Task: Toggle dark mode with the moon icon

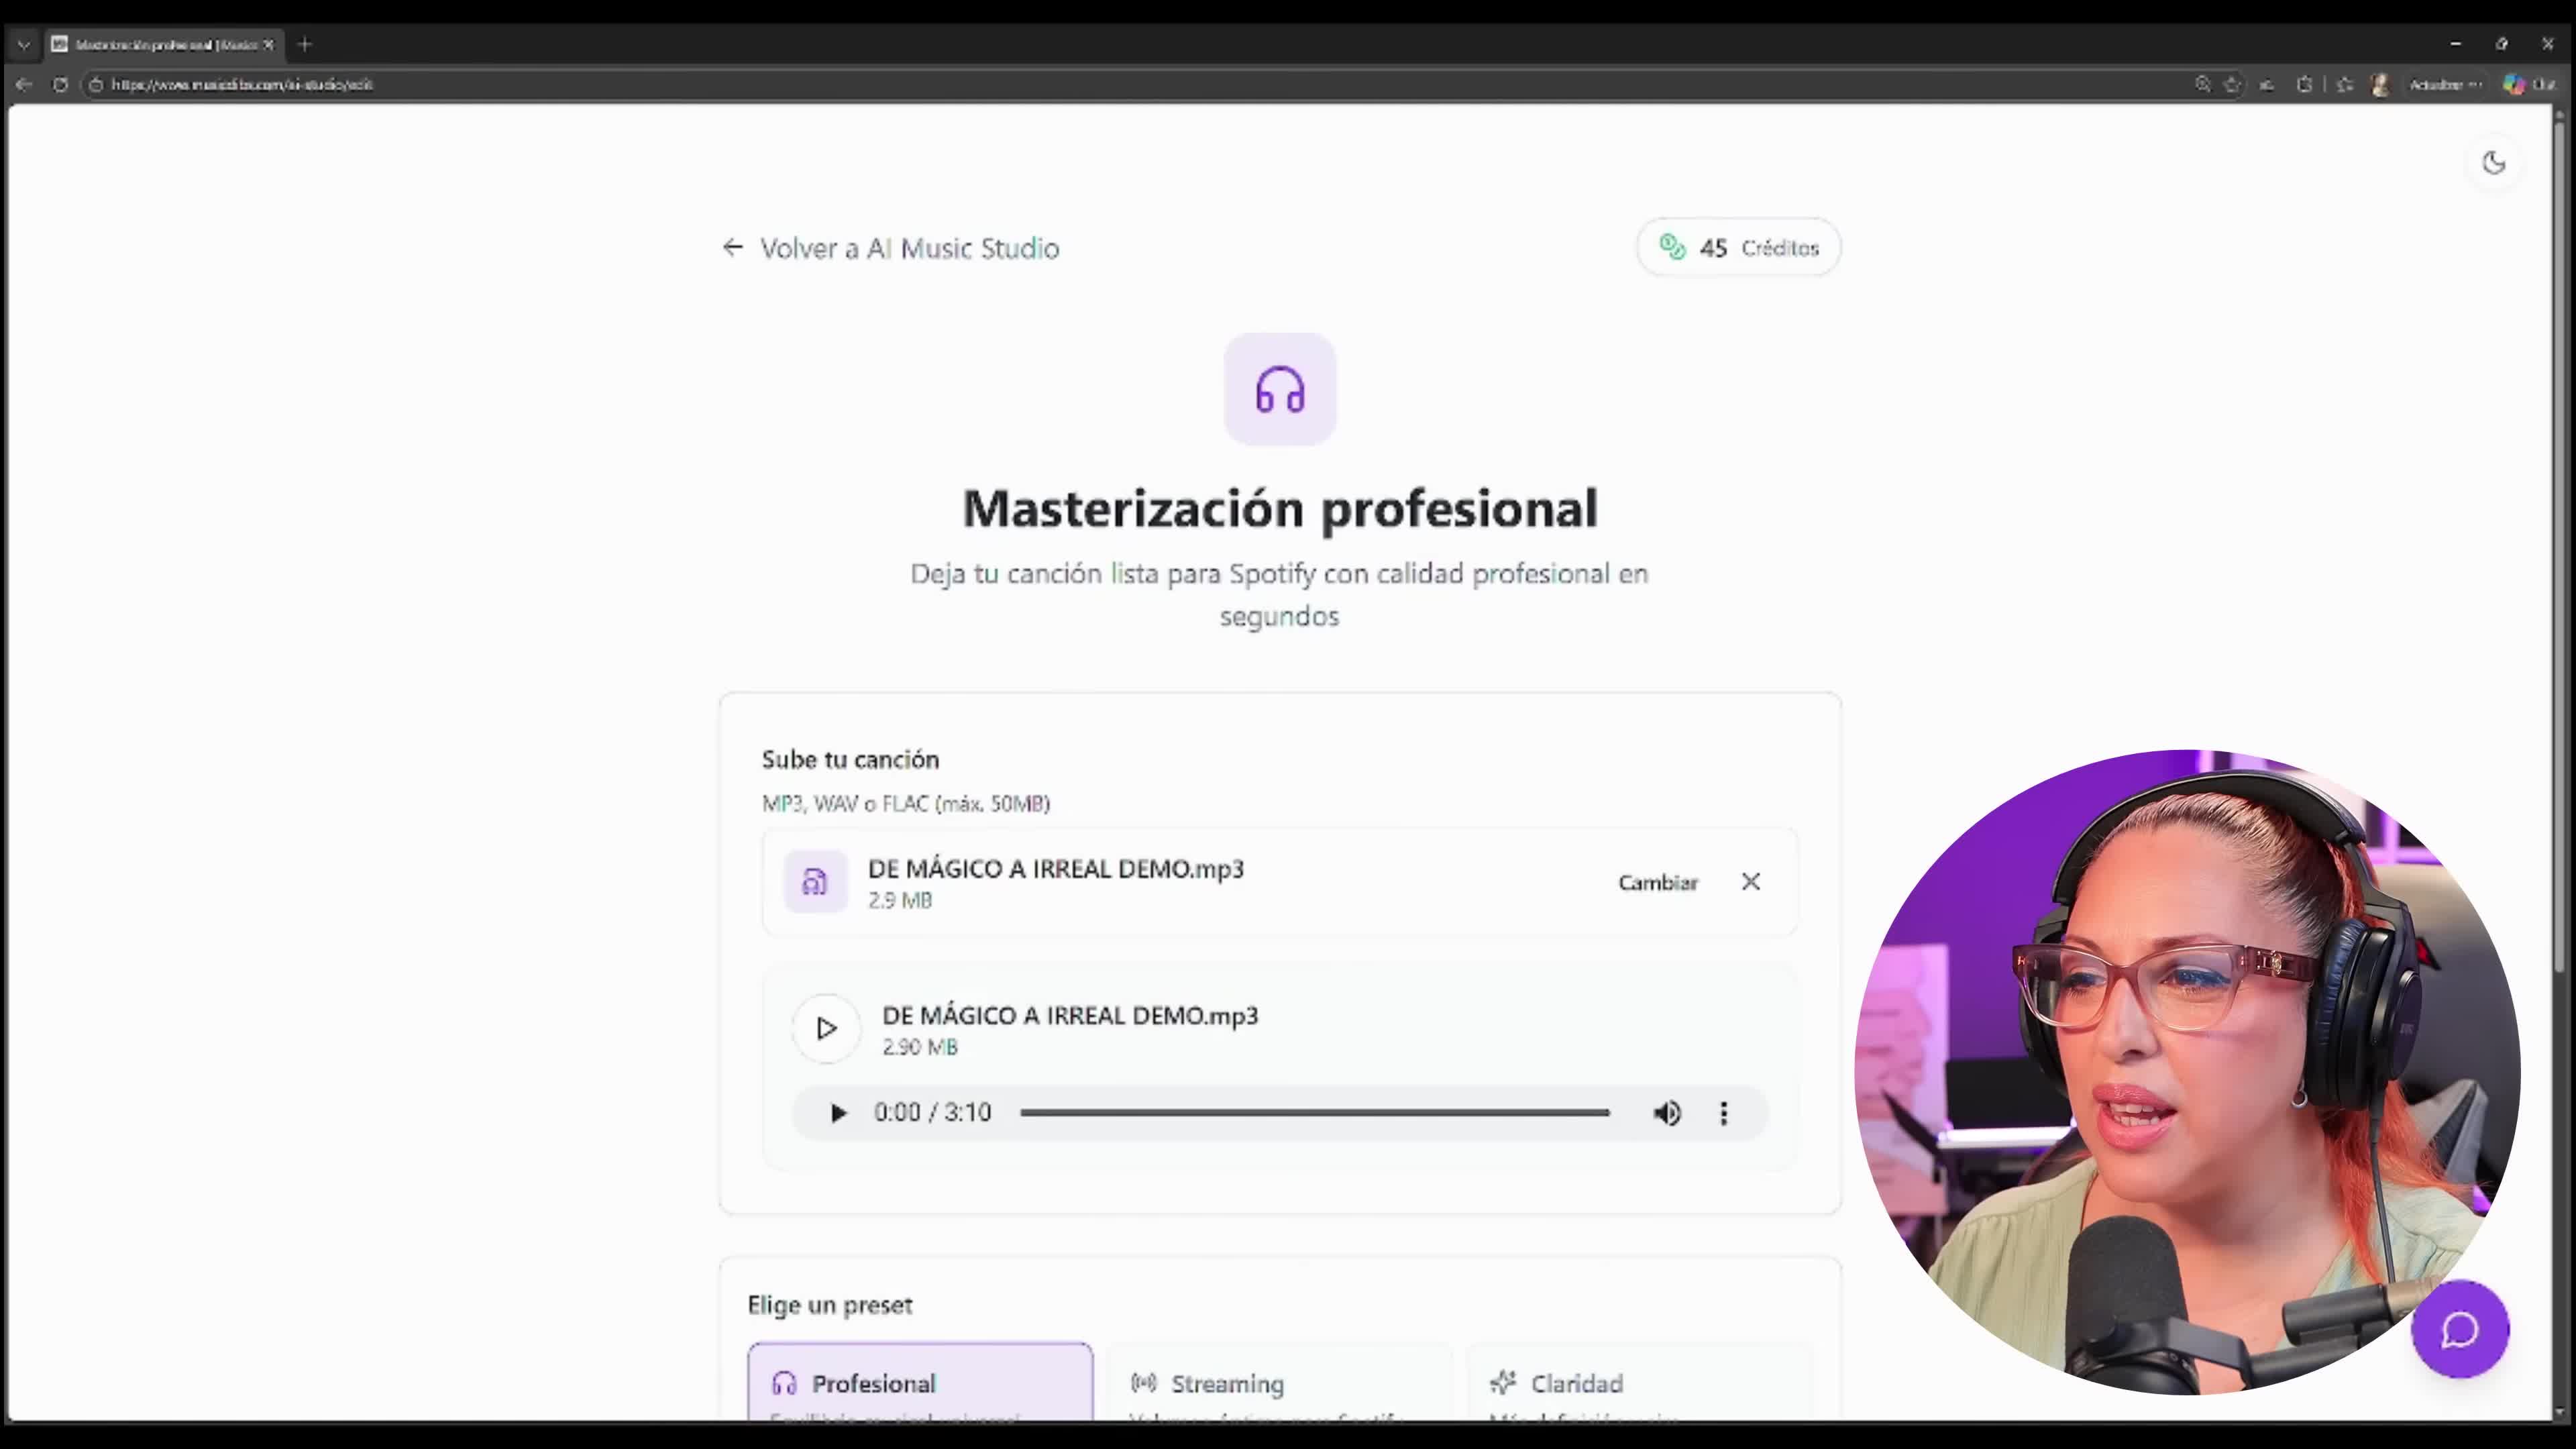Action: (x=2493, y=162)
